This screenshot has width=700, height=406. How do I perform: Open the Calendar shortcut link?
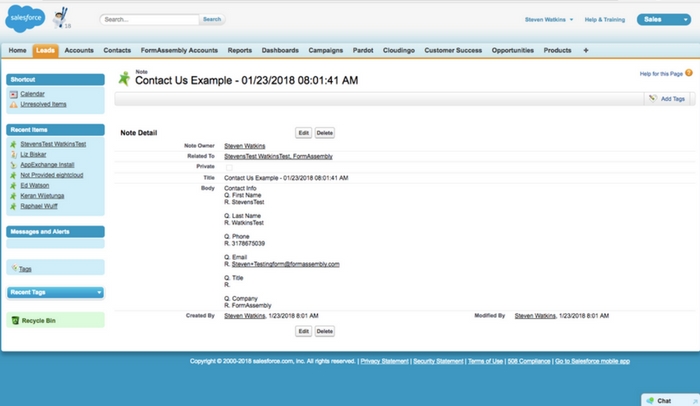(33, 94)
